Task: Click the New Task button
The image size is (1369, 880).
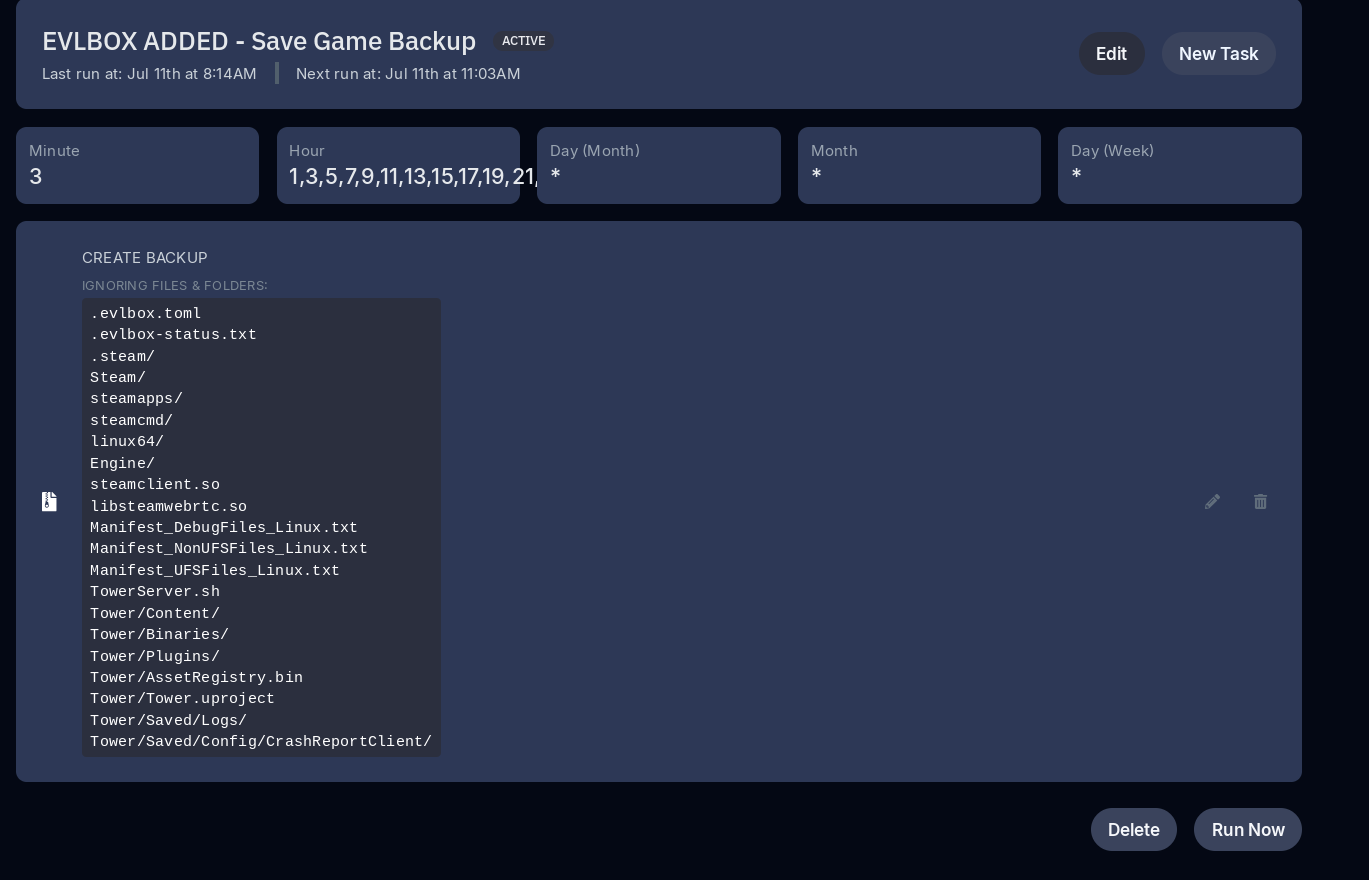Action: (1218, 54)
